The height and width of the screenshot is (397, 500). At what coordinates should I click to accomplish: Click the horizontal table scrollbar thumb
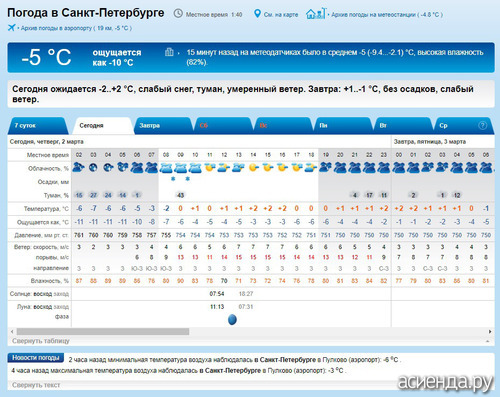click(103, 332)
